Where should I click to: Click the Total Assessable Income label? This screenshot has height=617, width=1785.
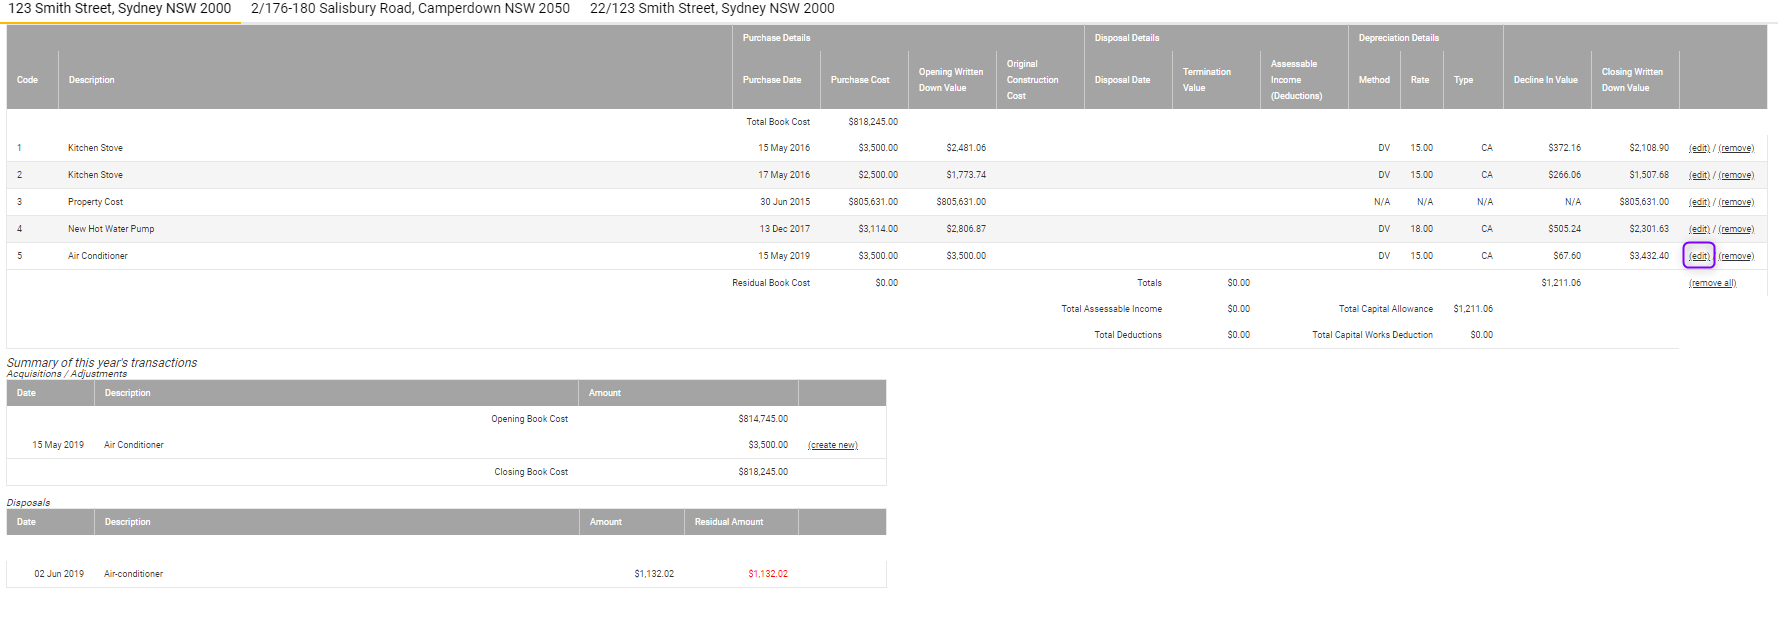[x=1111, y=309]
